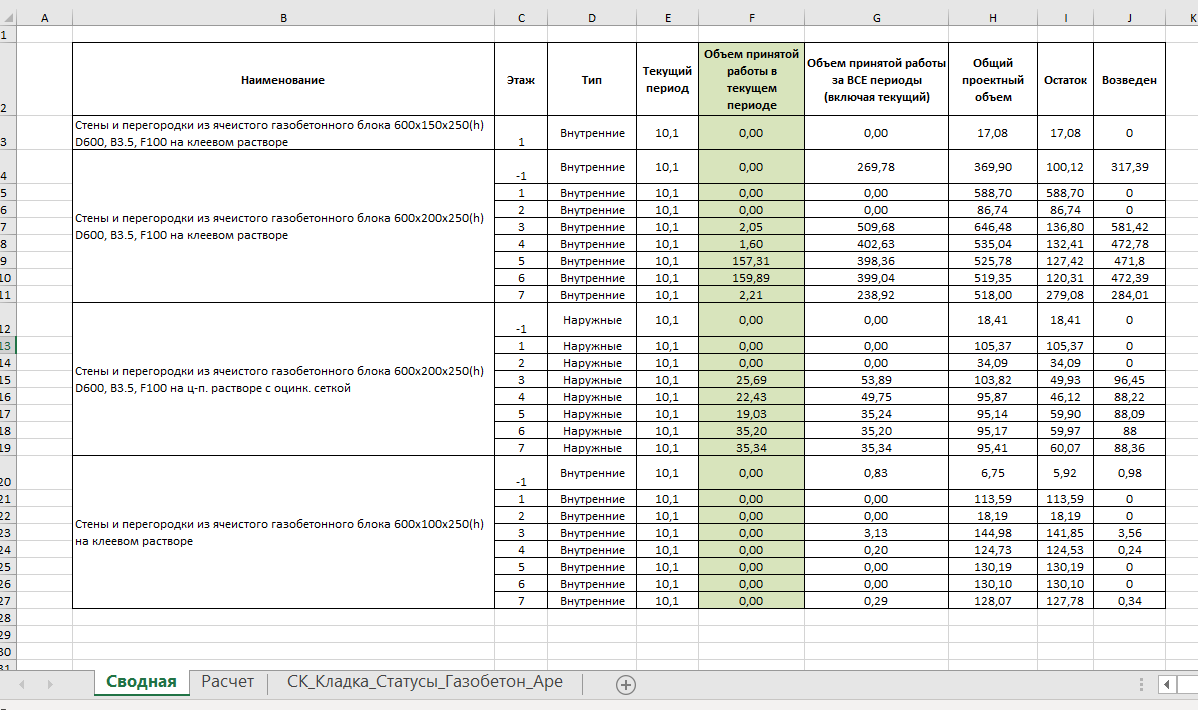The width and height of the screenshot is (1198, 710).
Task: Select column F header
Action: click(751, 18)
